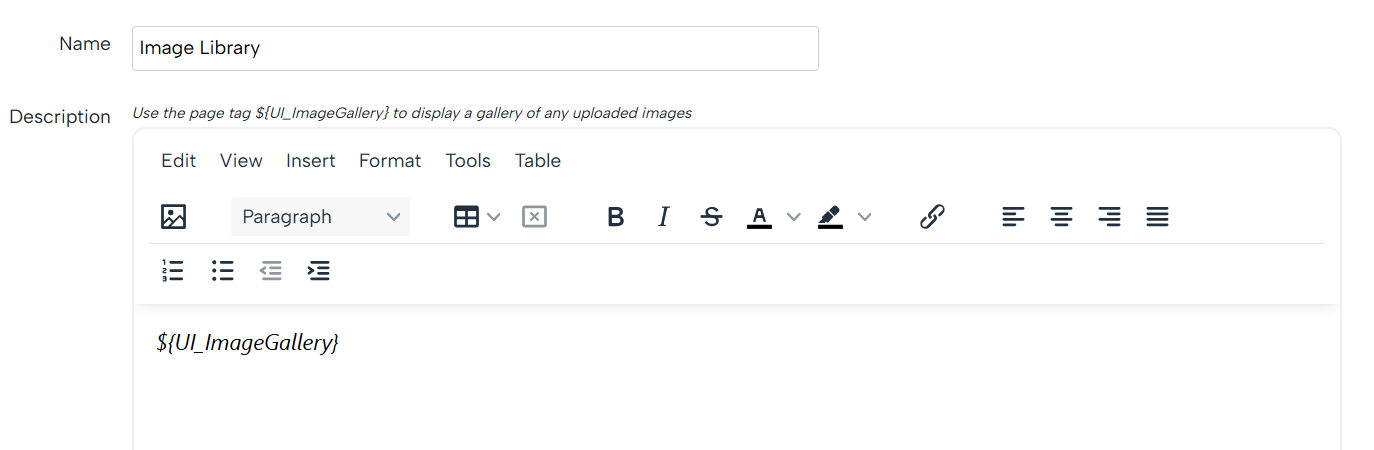Open the Format menu
Viewport: 1374px width, 450px height.
(x=390, y=161)
